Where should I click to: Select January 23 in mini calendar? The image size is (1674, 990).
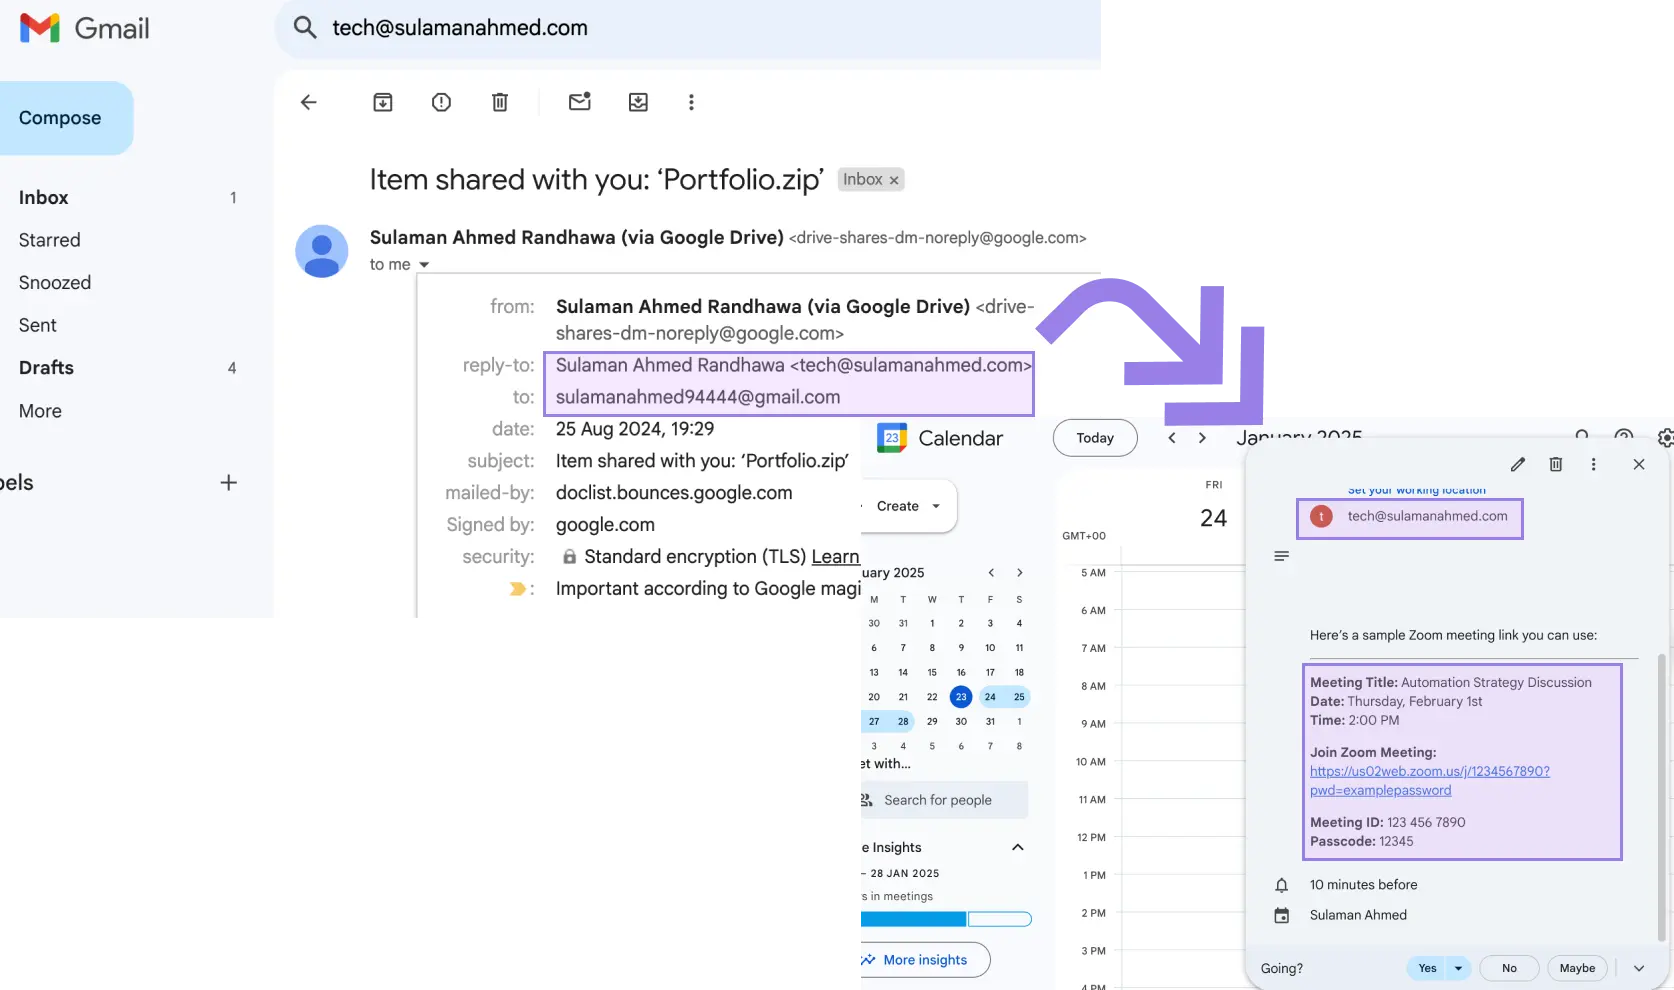tap(961, 697)
